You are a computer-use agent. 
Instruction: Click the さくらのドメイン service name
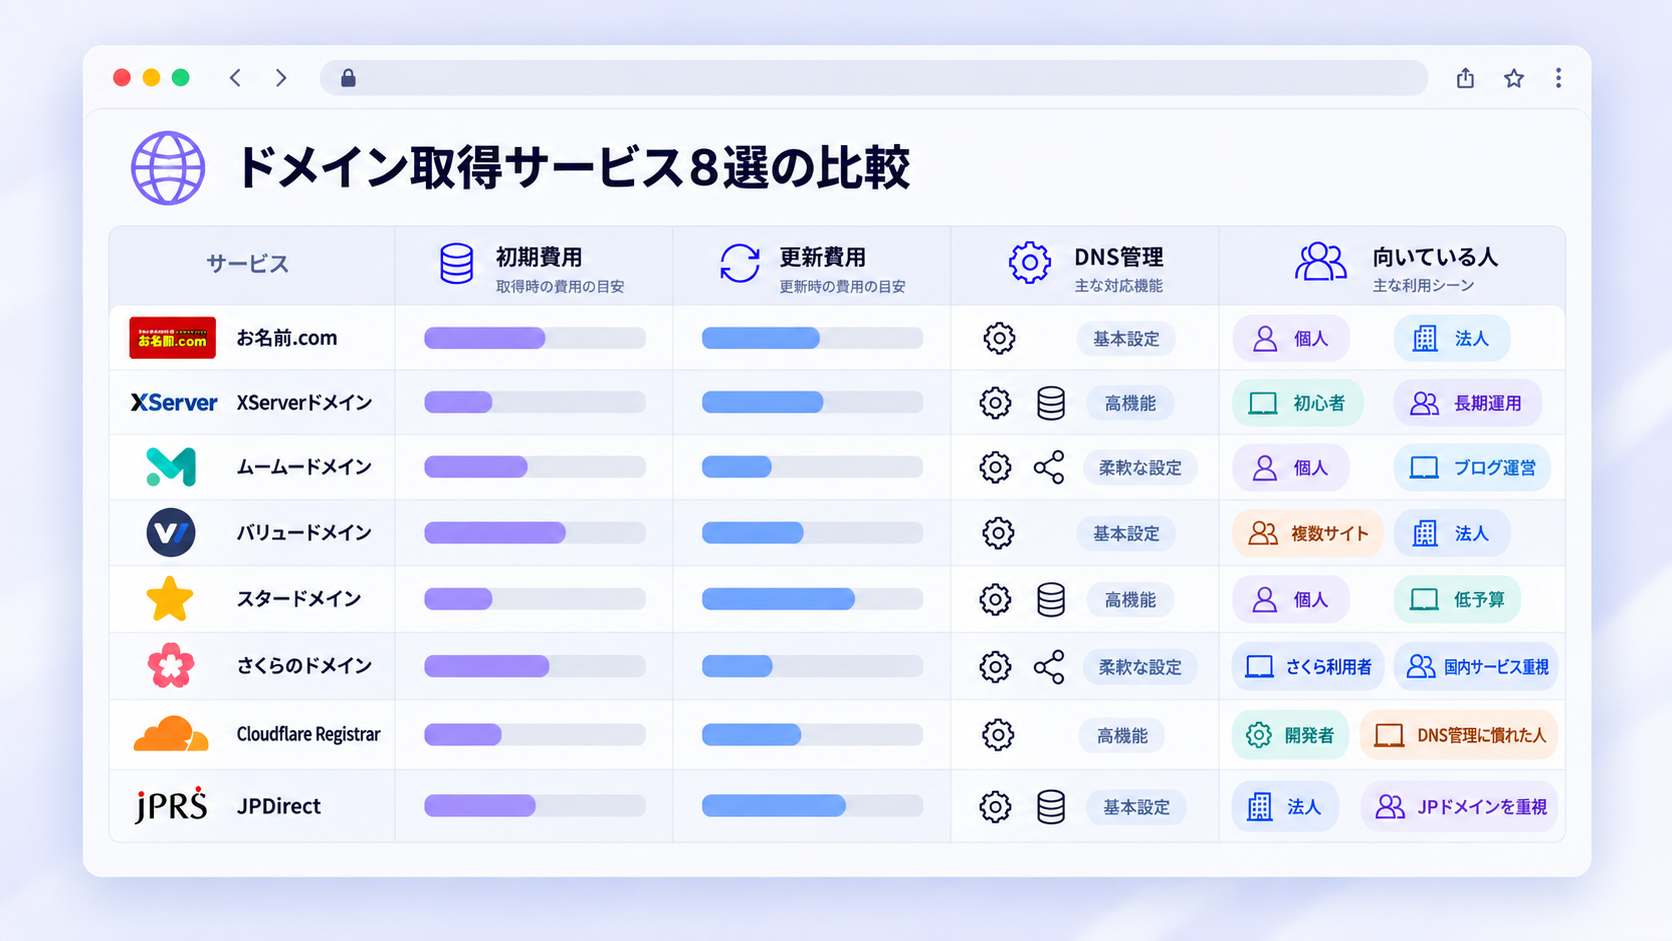[304, 666]
